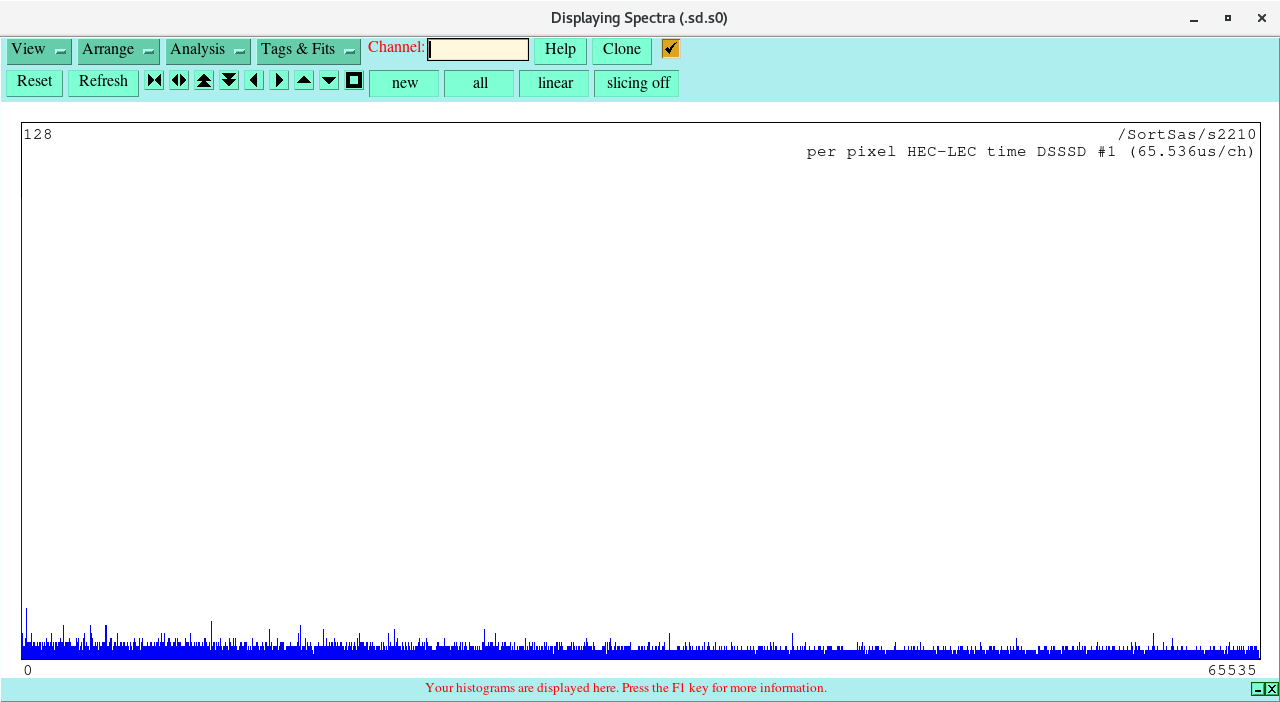Close the Displaying Spectra window
Image resolution: width=1280 pixels, height=702 pixels.
(x=1261, y=18)
